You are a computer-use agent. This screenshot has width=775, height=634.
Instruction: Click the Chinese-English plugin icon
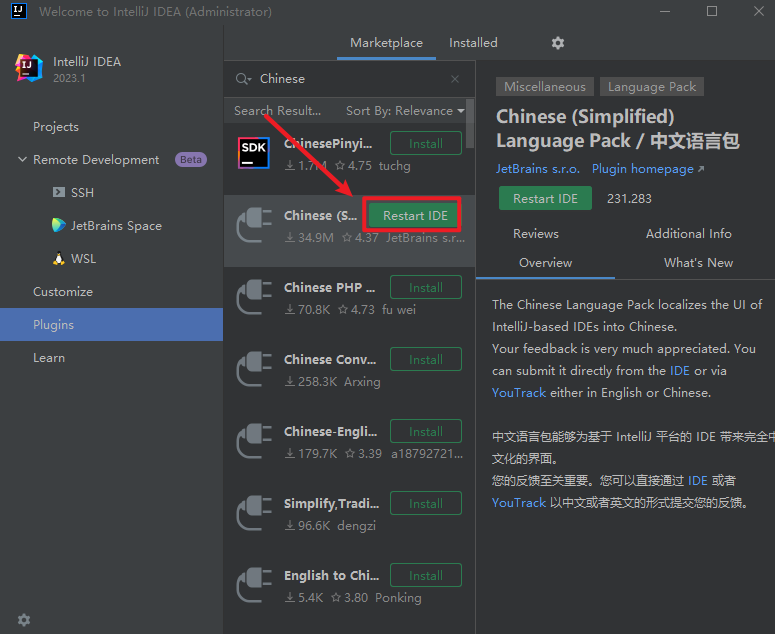254,441
